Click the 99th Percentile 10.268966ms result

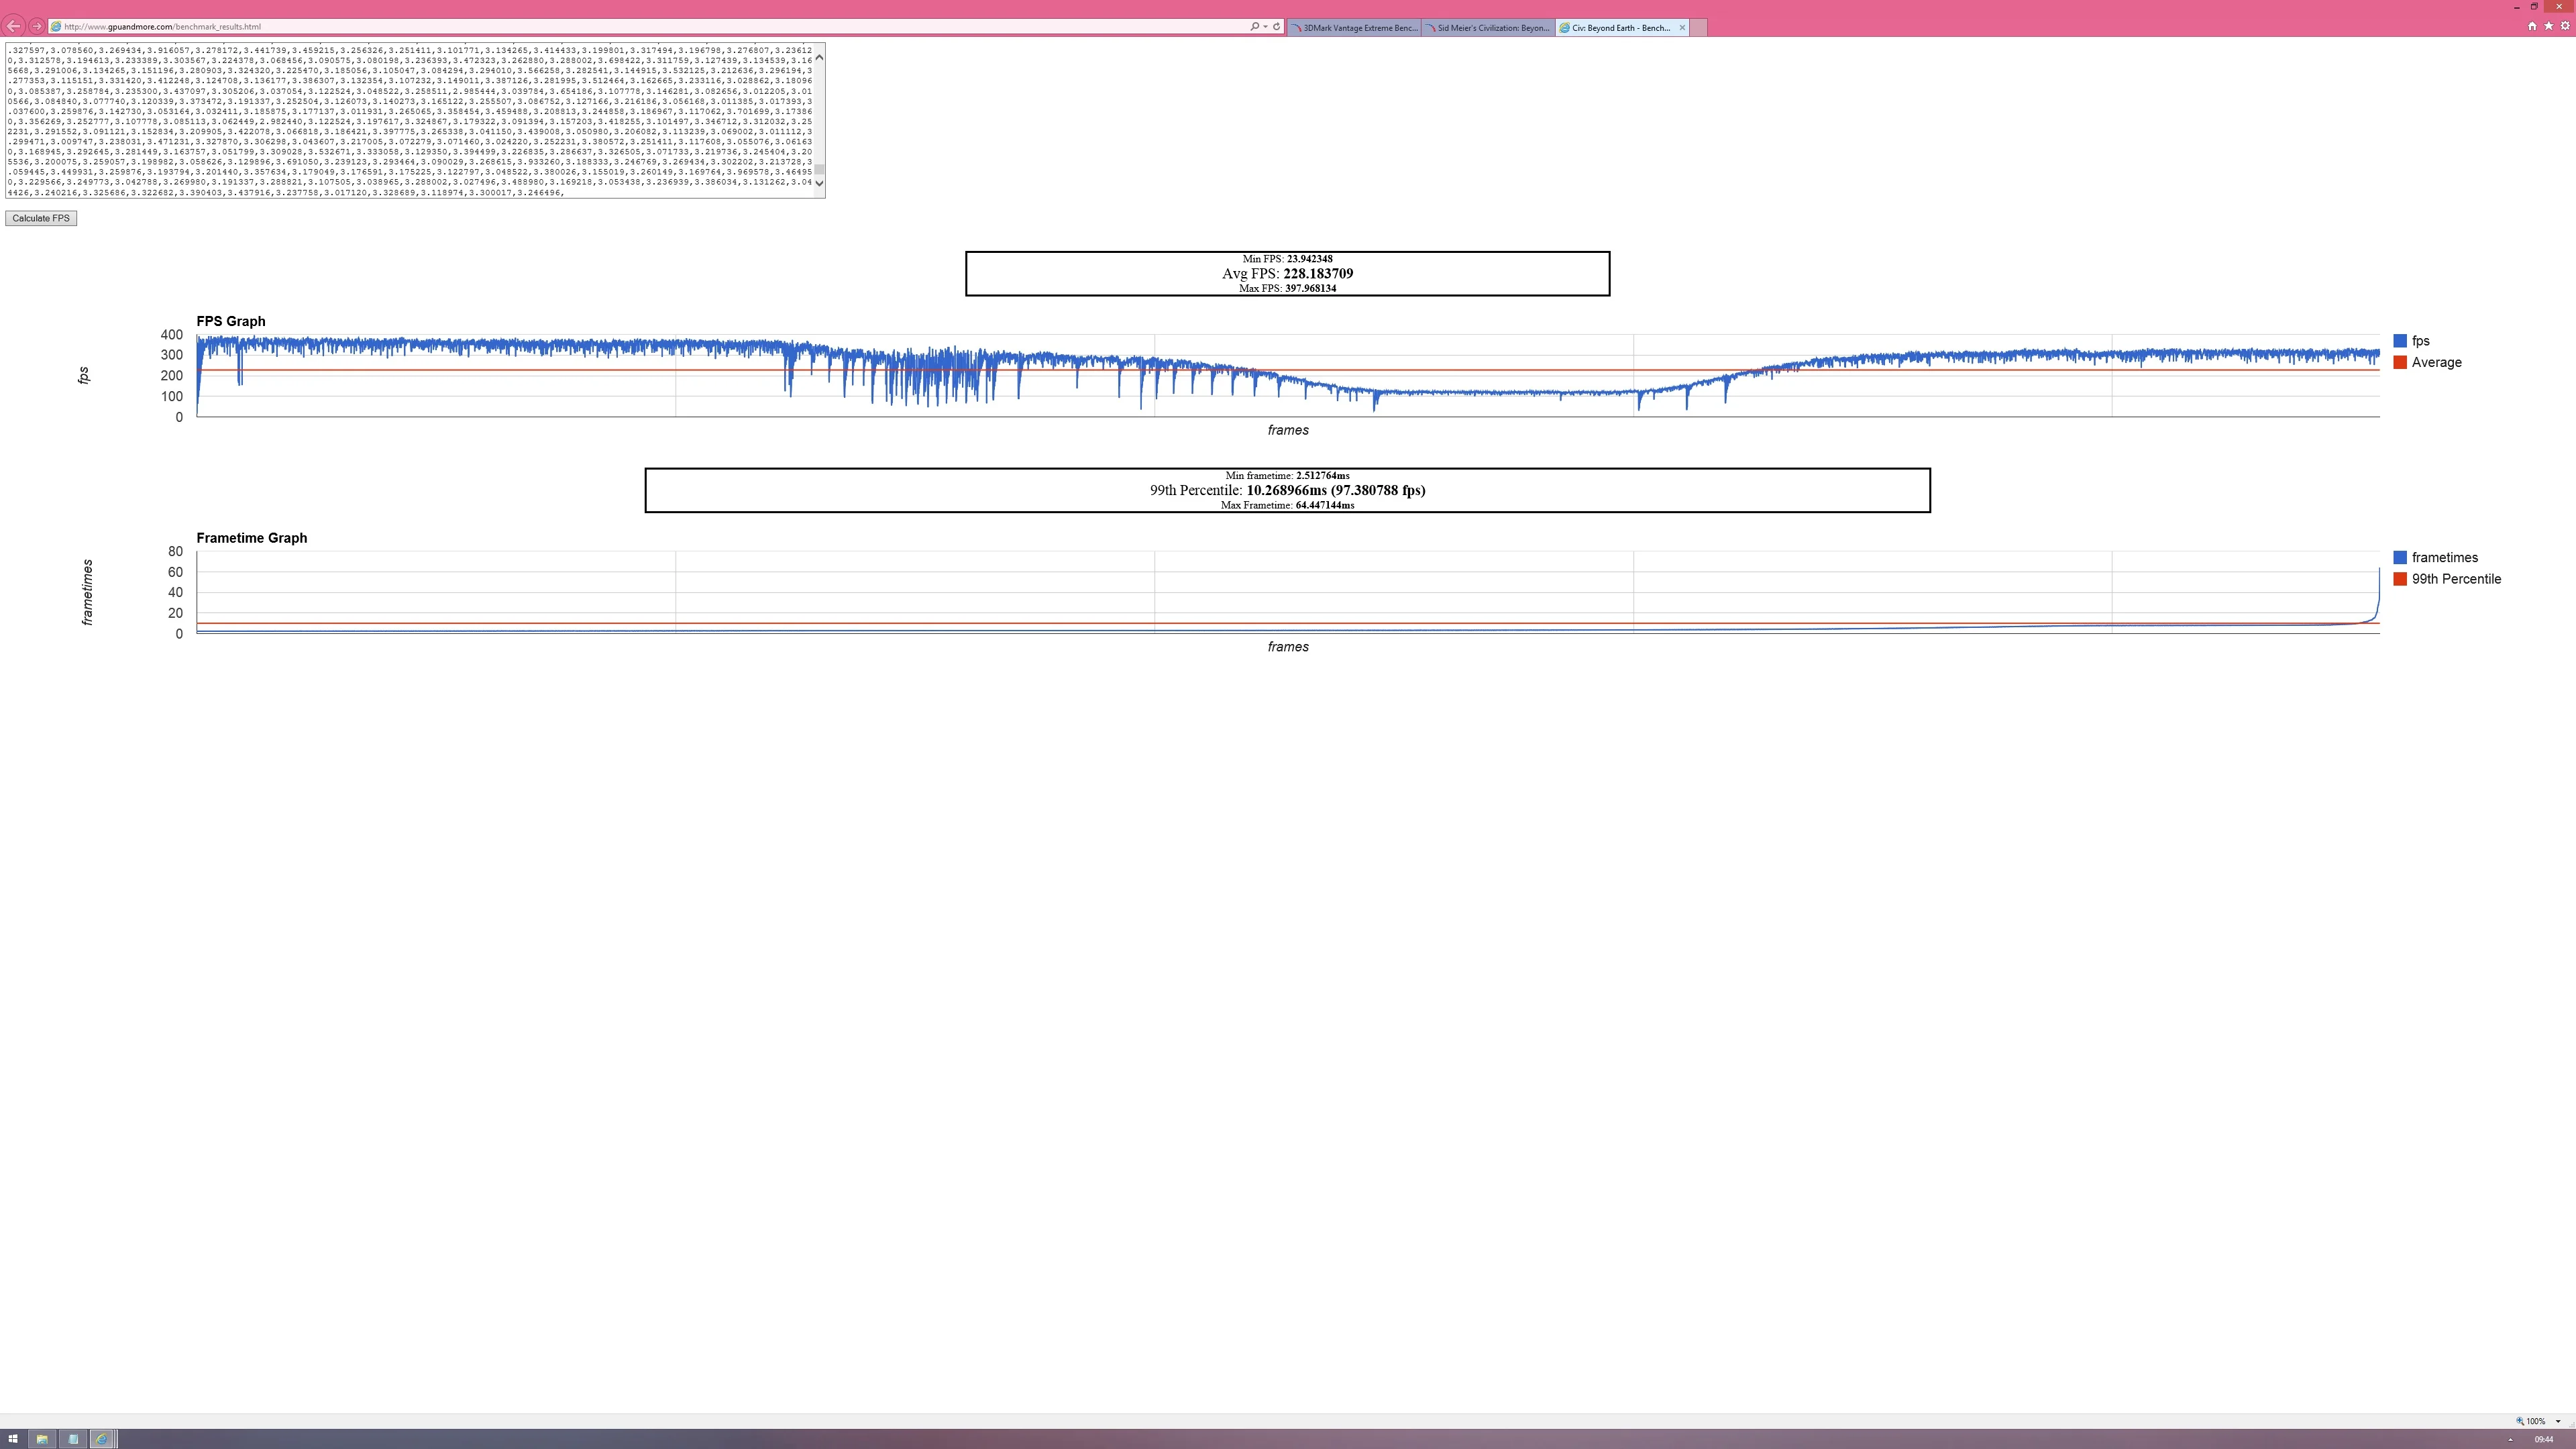[1287, 490]
